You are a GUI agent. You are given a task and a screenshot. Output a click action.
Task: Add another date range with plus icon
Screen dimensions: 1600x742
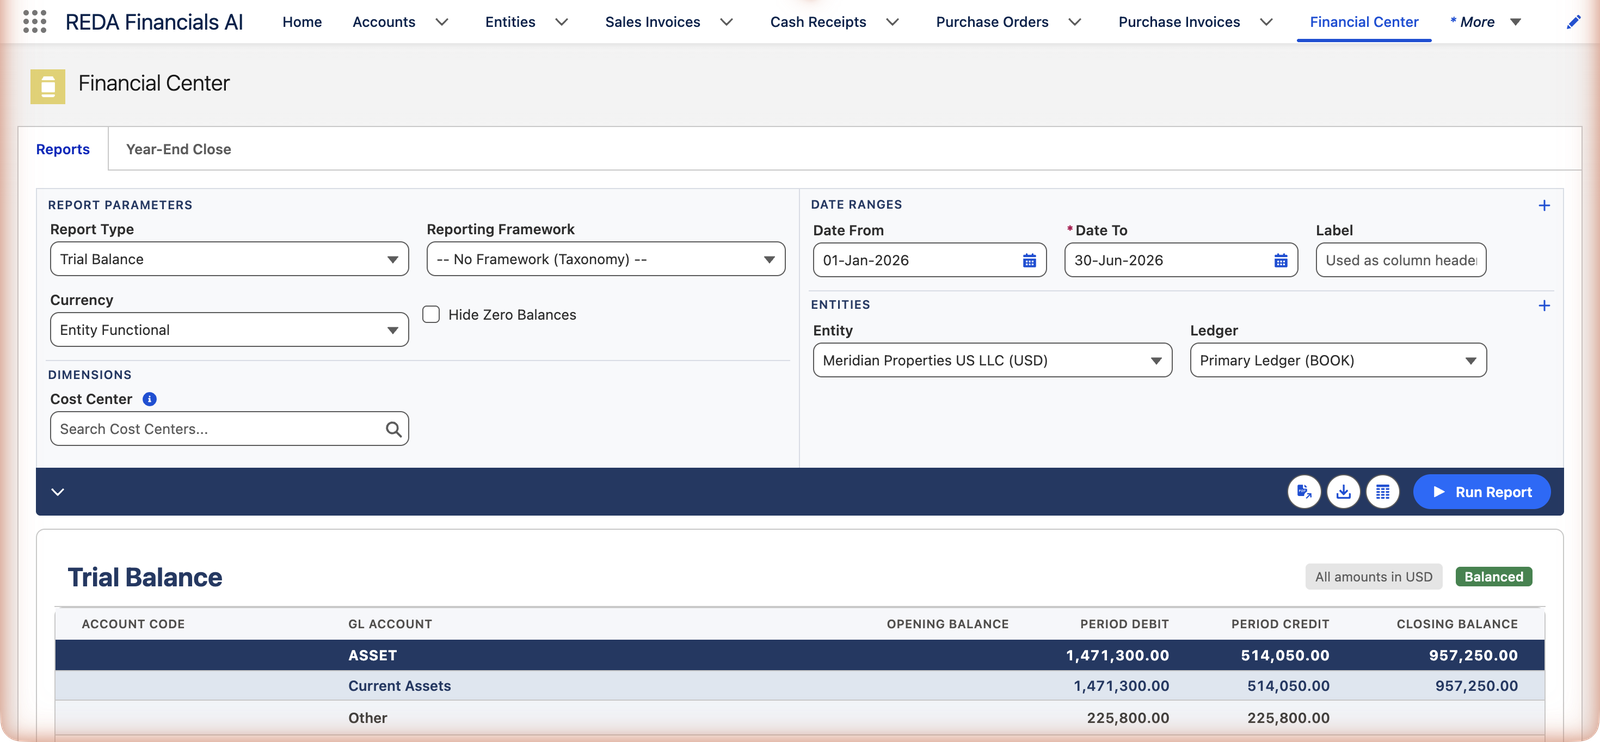[x=1544, y=205]
